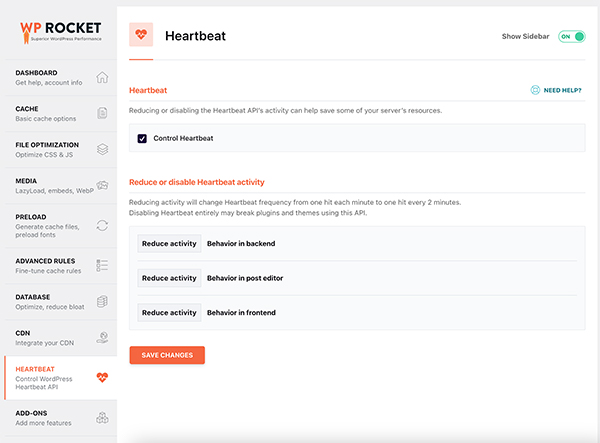600x443 pixels.
Task: Go to the File Optimization section
Action: [48, 150]
